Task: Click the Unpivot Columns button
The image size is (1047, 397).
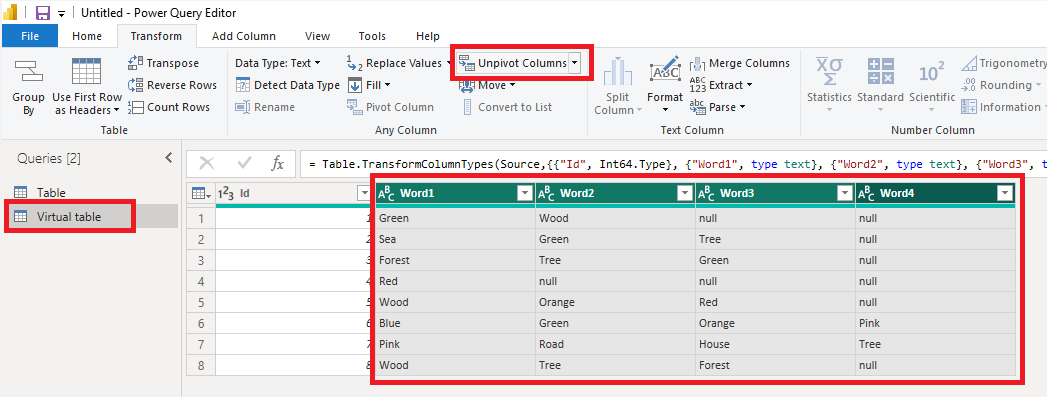Action: tap(513, 63)
